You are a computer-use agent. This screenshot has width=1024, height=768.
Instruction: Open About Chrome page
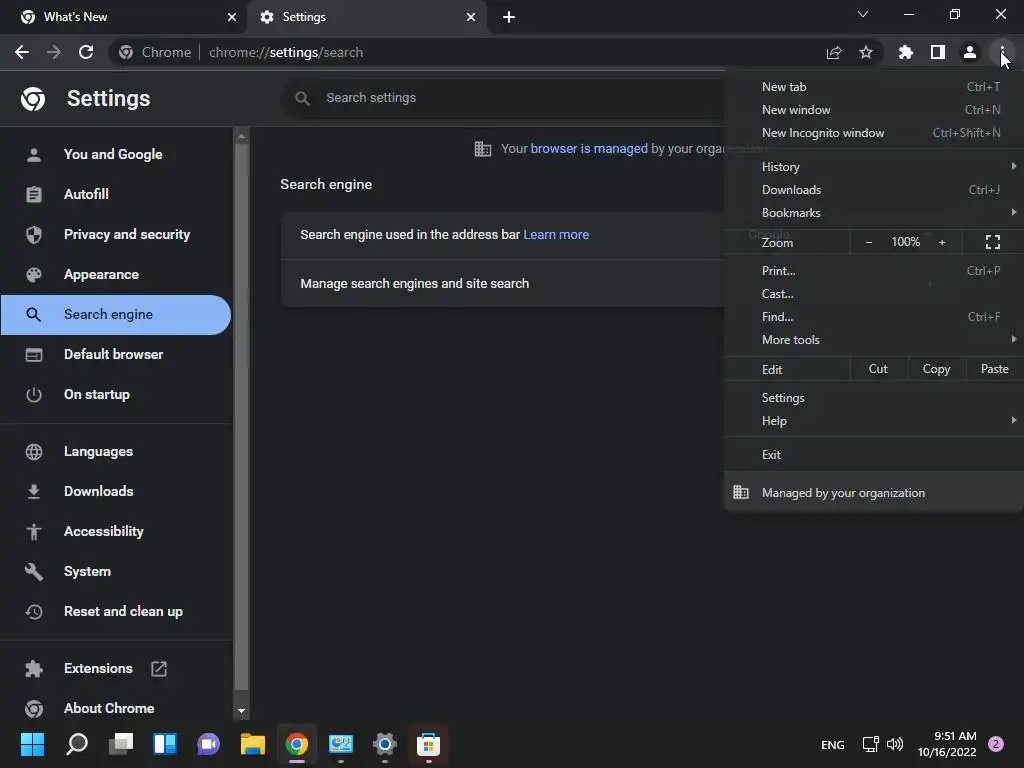coord(116,709)
